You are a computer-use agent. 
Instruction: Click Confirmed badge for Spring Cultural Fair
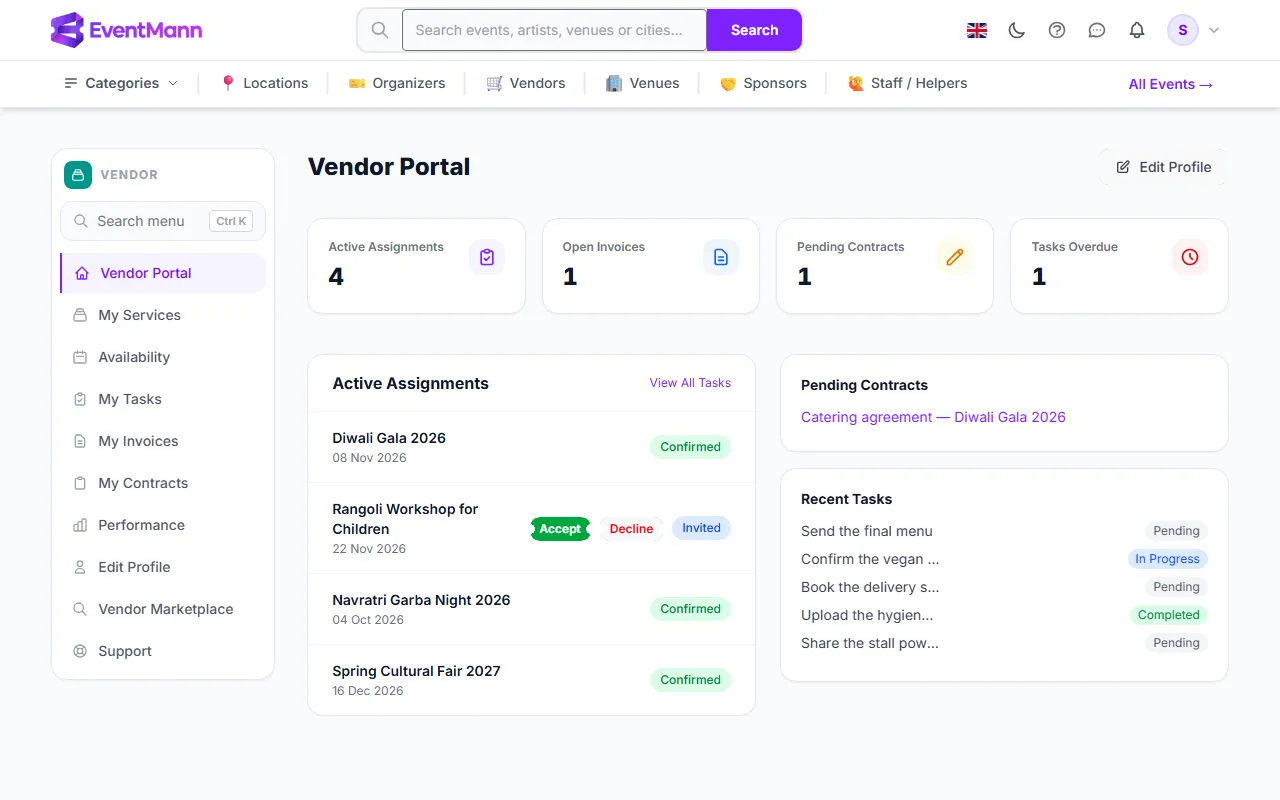(x=690, y=680)
